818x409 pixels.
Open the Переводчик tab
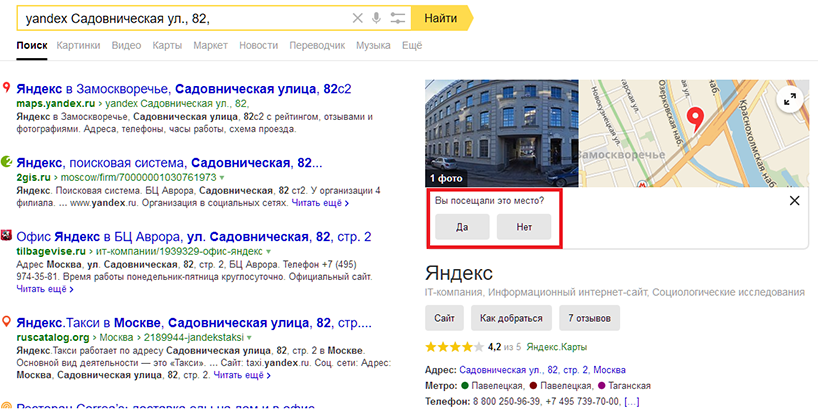[317, 45]
